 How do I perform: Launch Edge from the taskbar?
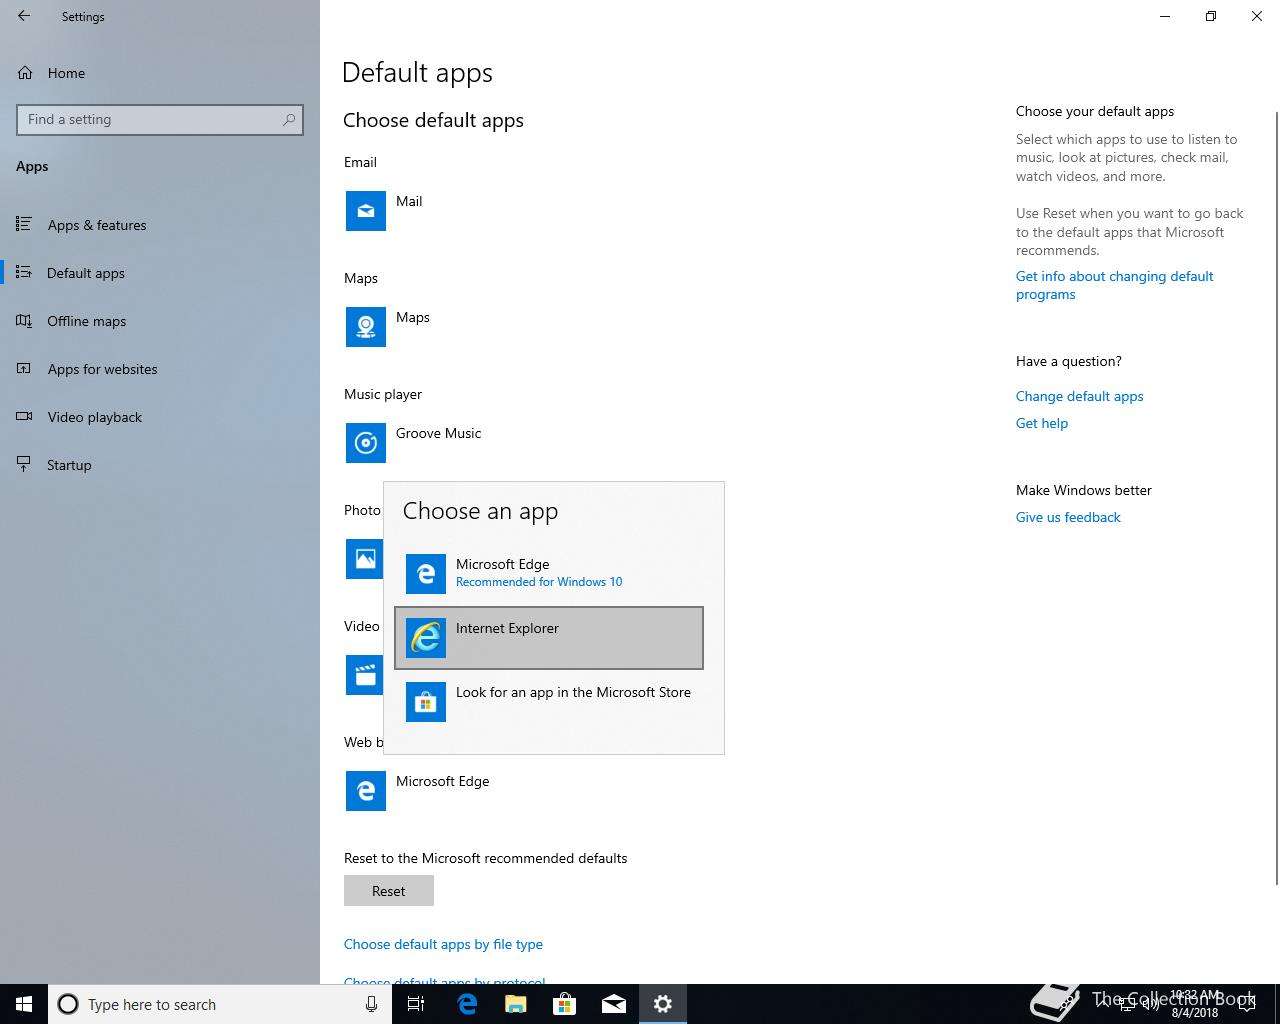466,1004
